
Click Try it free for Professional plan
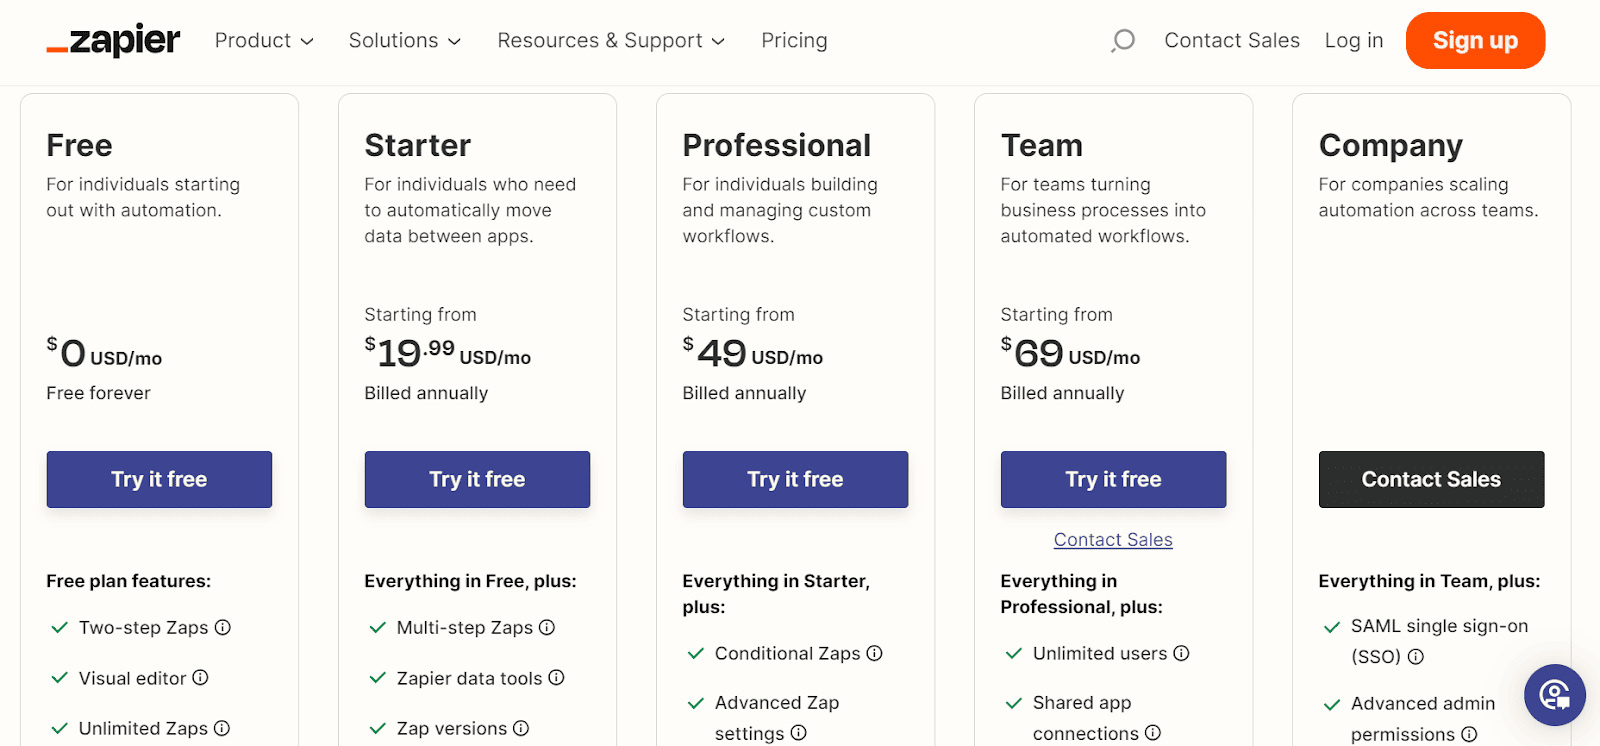coord(795,479)
